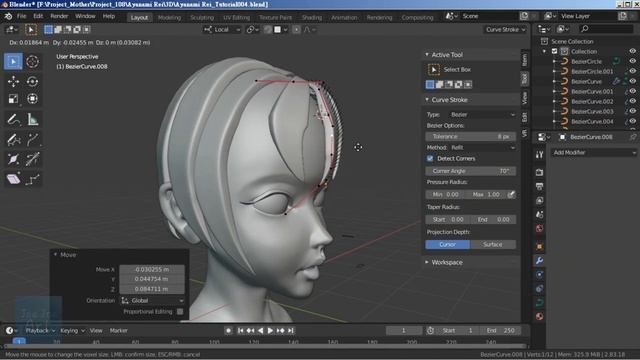Toggle Collection exclude checkbox in outliner
Image resolution: width=640 pixels, height=360 pixels.
pyautogui.click(x=554, y=51)
